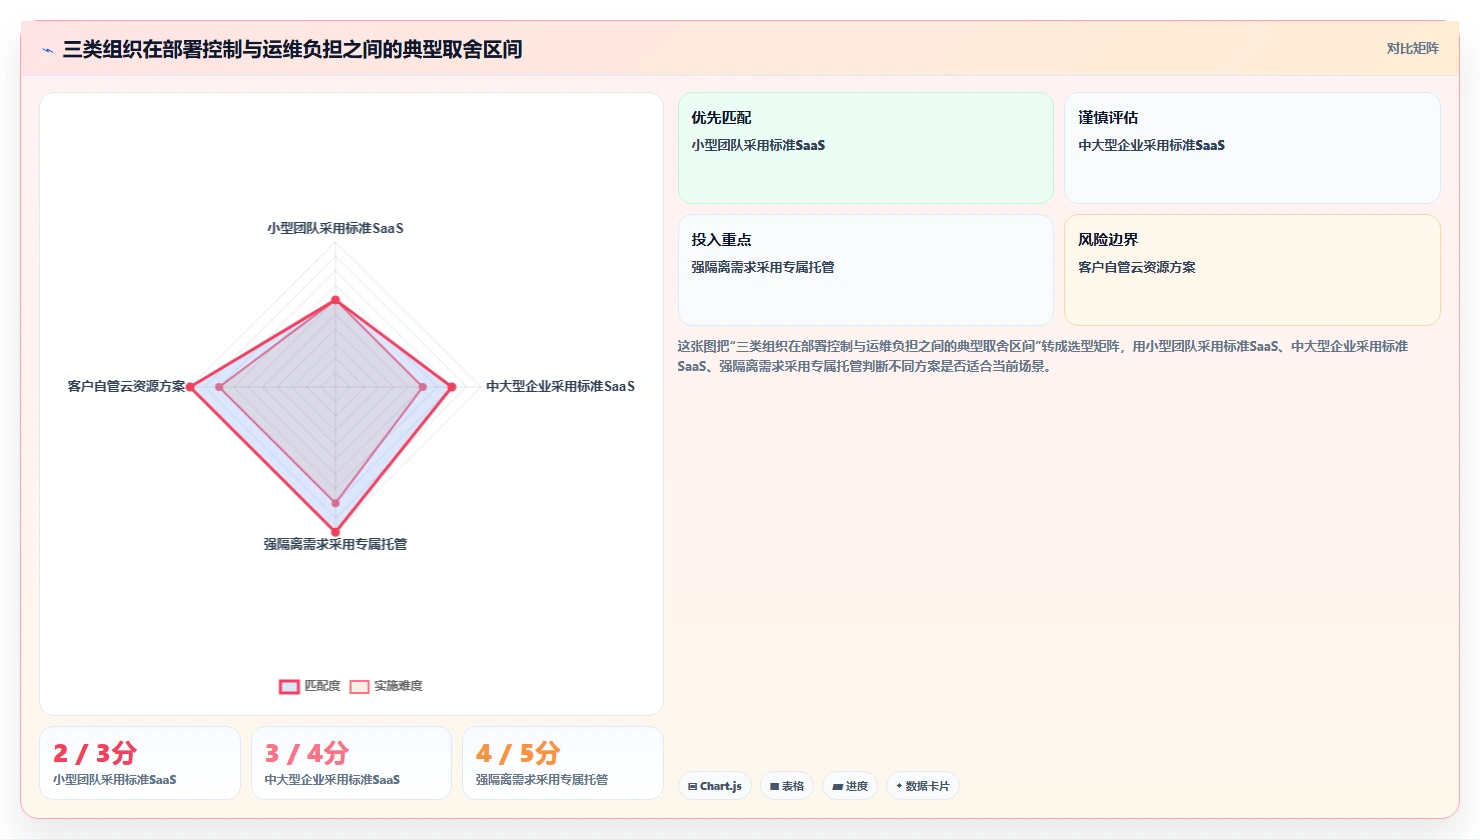Click radar axis label 强隔离需求采用专属托管
Viewport: 1480px width, 840px height.
(335, 544)
